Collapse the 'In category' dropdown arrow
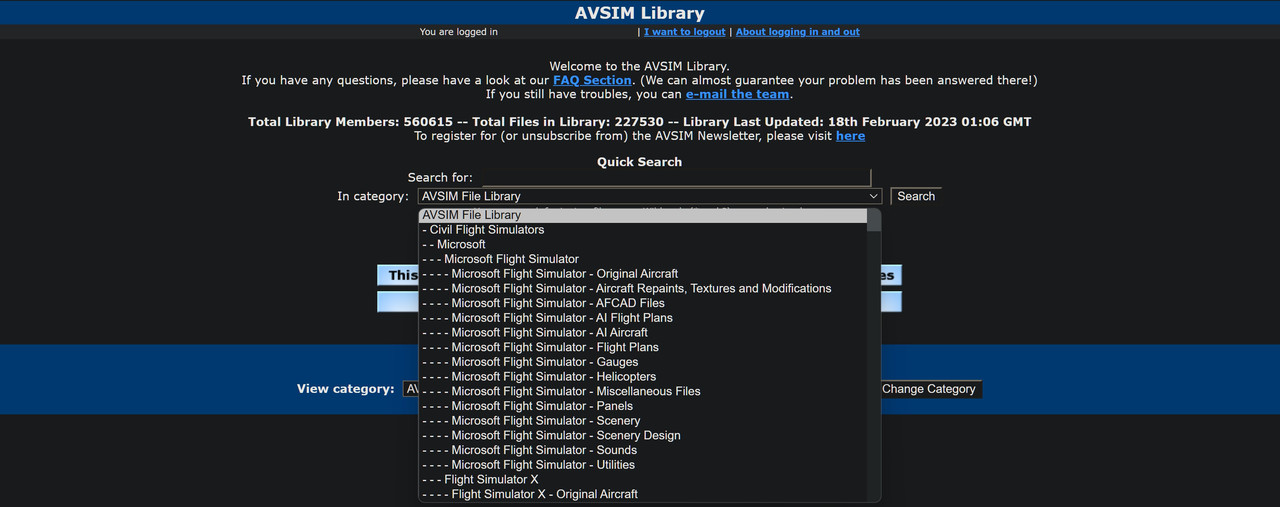Viewport: 1280px width, 507px height. (x=873, y=197)
